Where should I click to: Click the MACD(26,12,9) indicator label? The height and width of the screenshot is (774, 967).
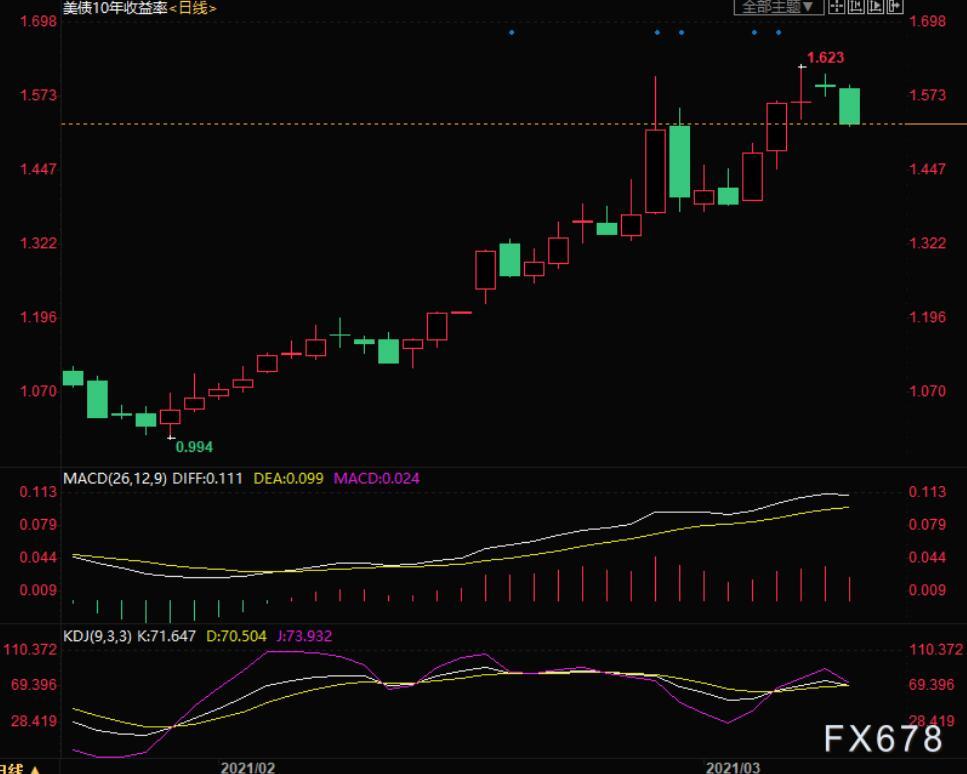(x=115, y=479)
